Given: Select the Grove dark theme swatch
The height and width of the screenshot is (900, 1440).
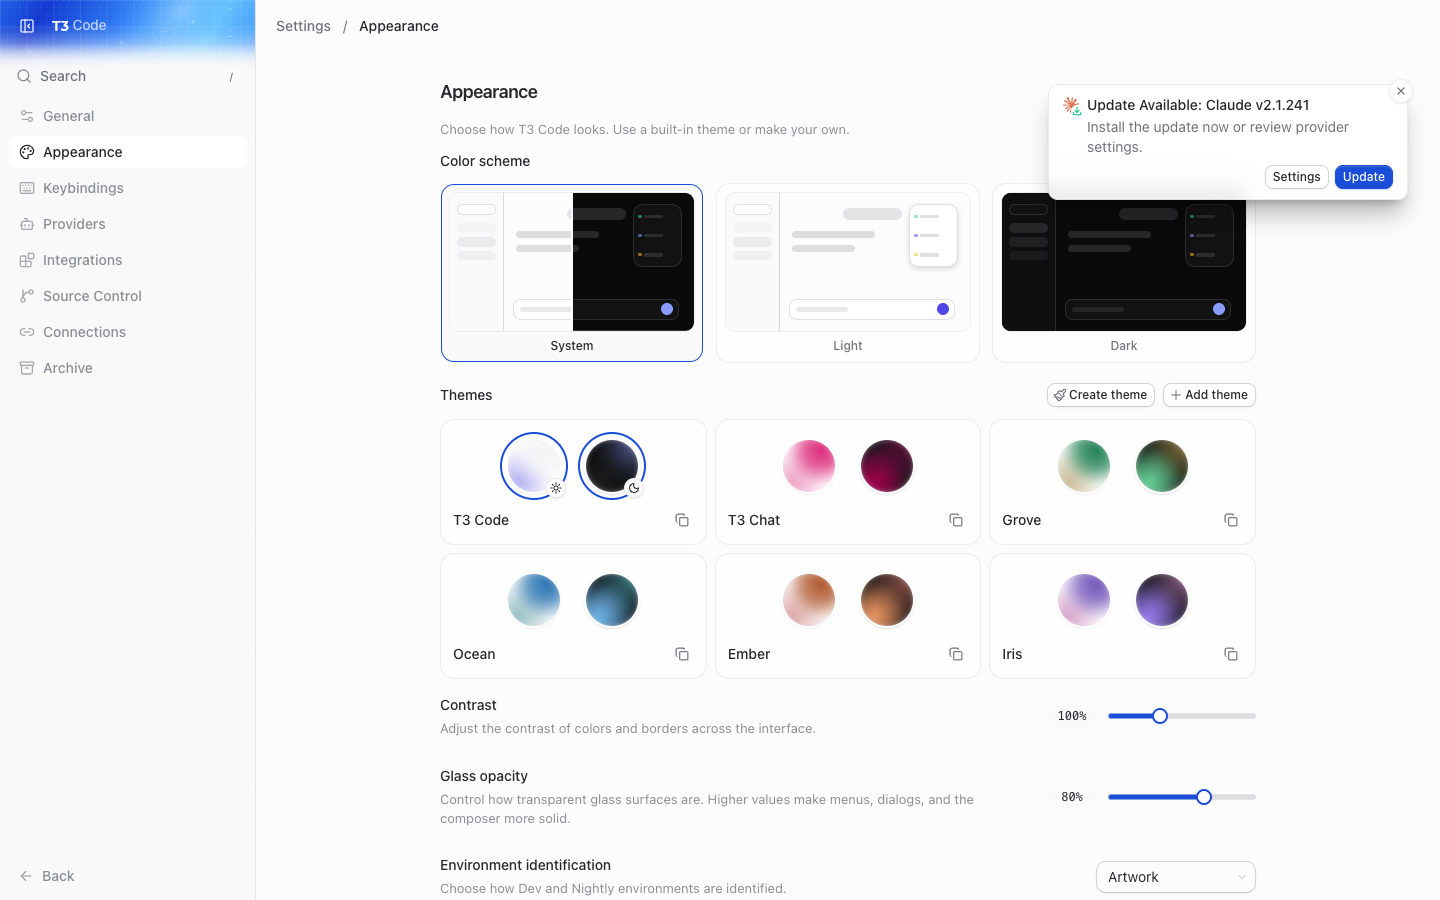Looking at the screenshot, I should 1162,466.
